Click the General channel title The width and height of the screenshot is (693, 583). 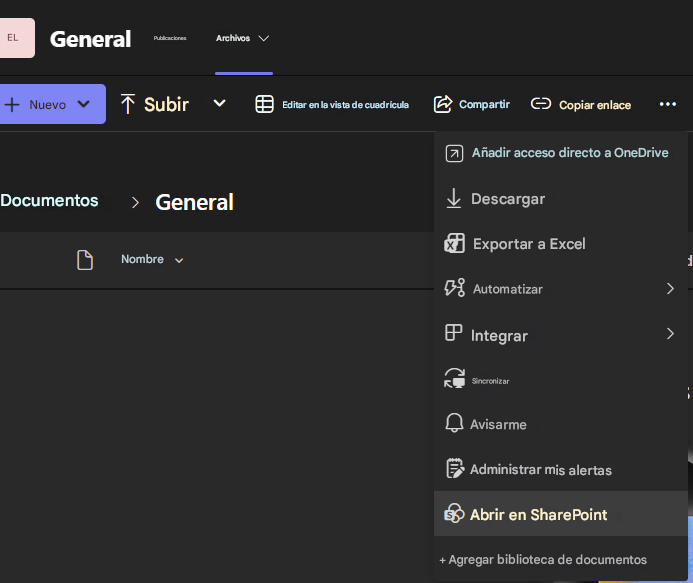90,39
